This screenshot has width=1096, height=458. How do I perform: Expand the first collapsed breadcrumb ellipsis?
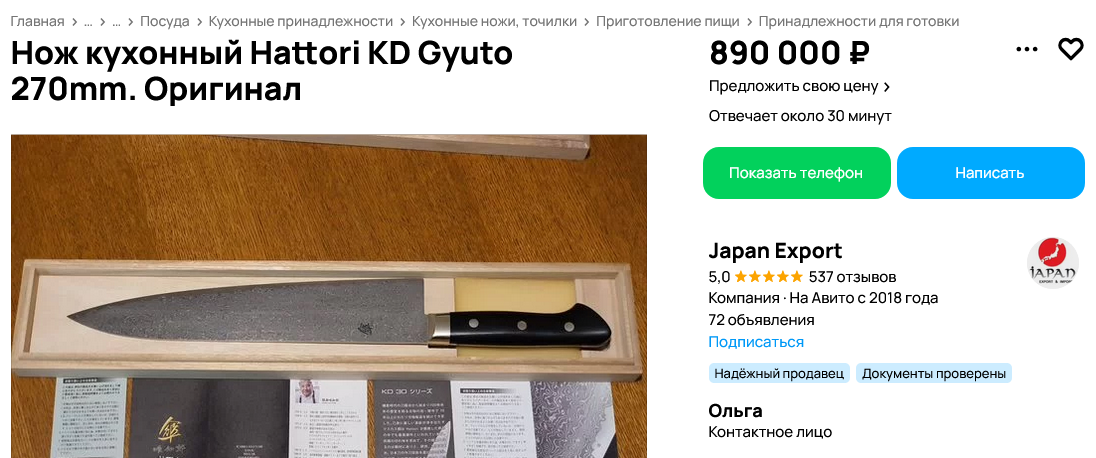pyautogui.click(x=88, y=22)
